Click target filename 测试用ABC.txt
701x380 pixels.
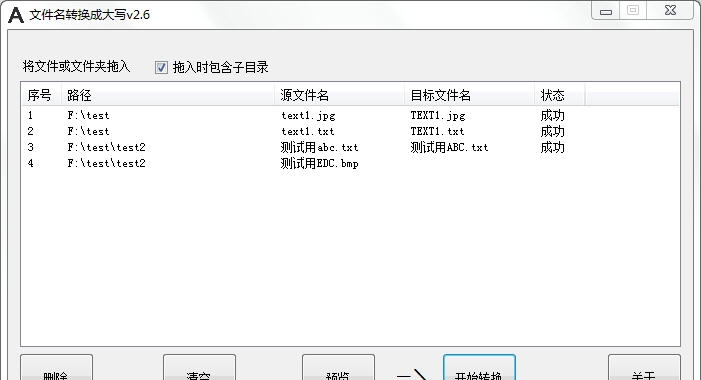449,148
